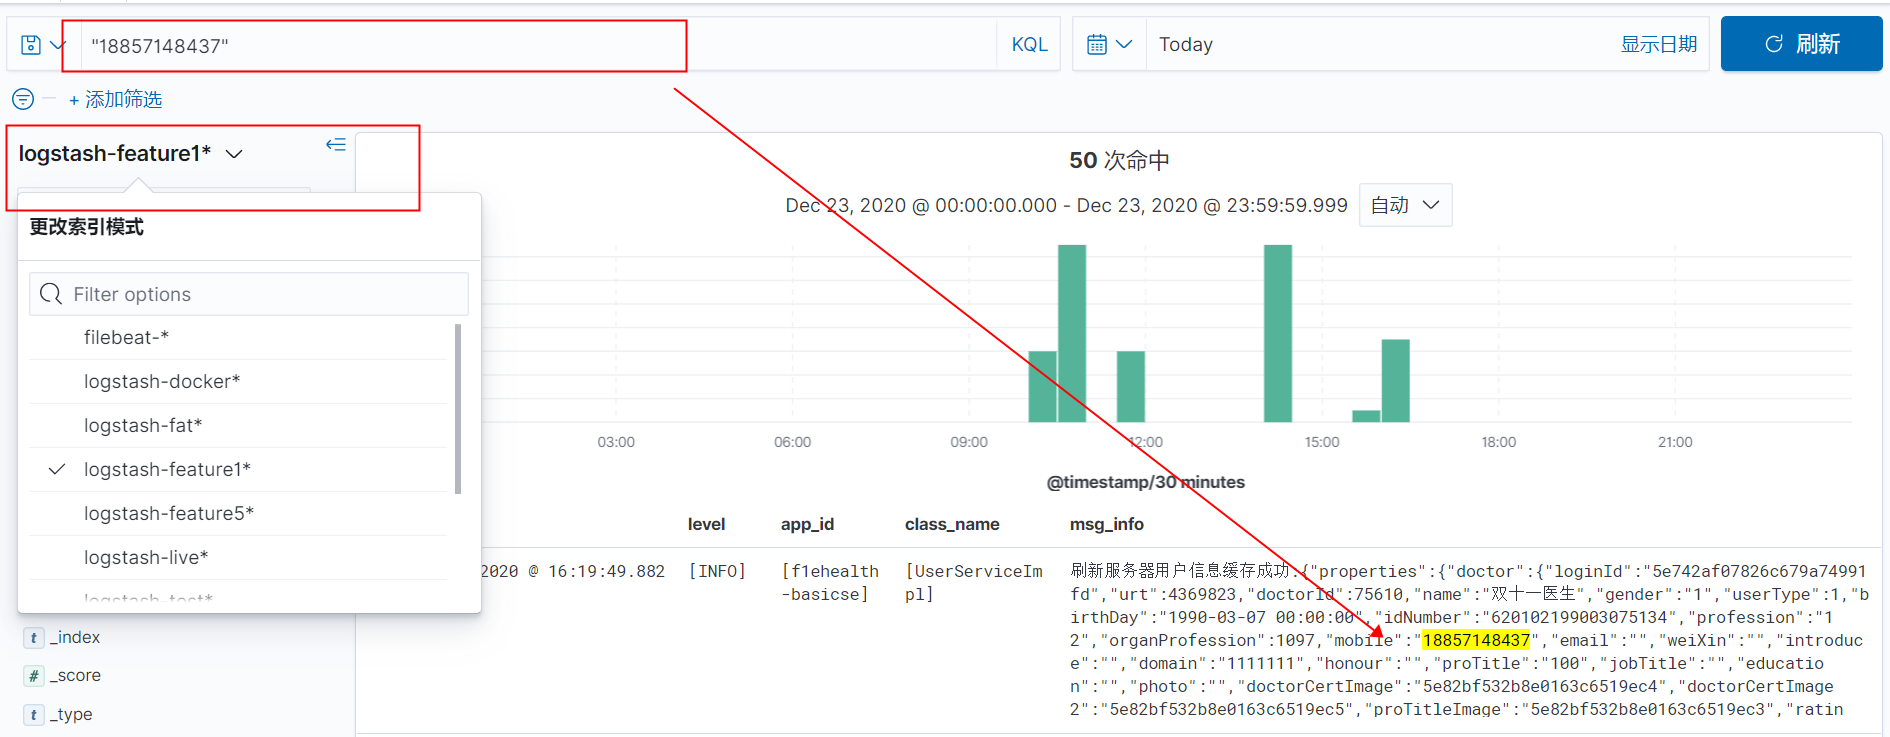Click the 显示日期 link

coord(1659,45)
